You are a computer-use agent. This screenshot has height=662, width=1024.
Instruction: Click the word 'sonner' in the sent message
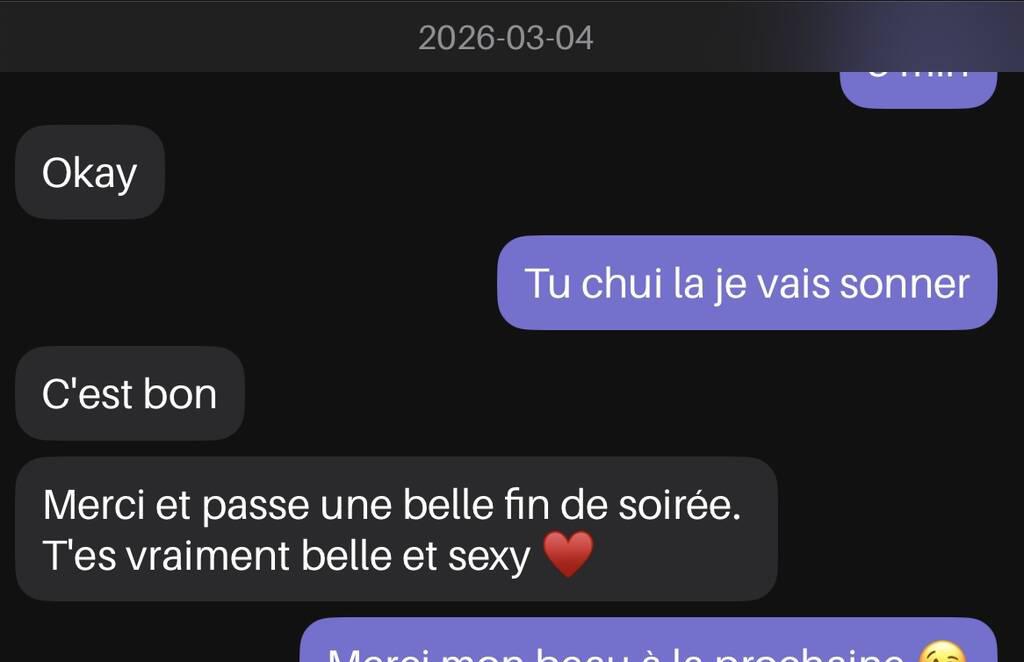pos(904,284)
